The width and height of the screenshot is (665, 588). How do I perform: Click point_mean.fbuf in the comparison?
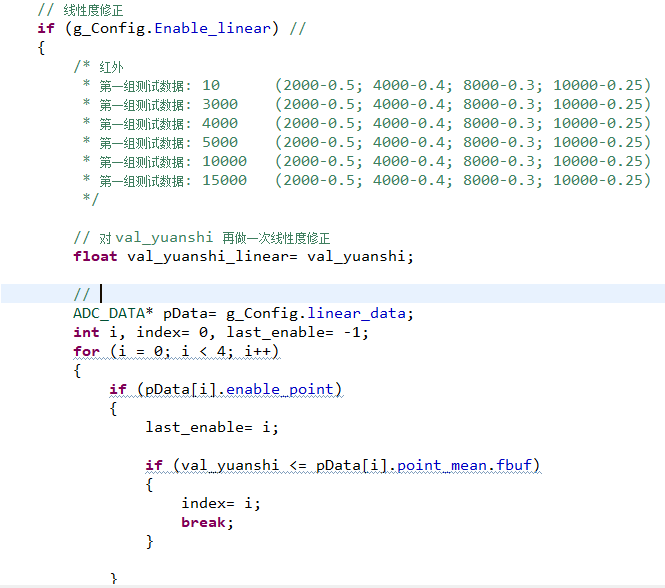point(469,466)
